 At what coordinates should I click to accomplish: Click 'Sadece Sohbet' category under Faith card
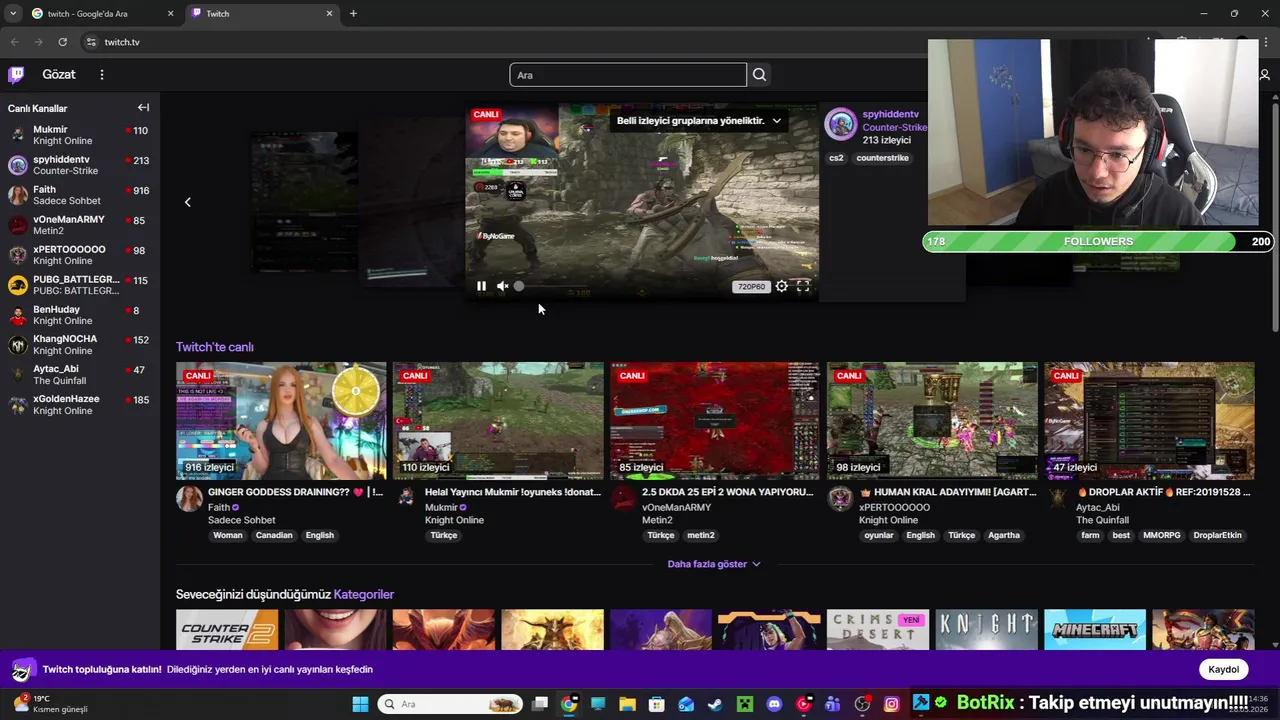(x=241, y=520)
